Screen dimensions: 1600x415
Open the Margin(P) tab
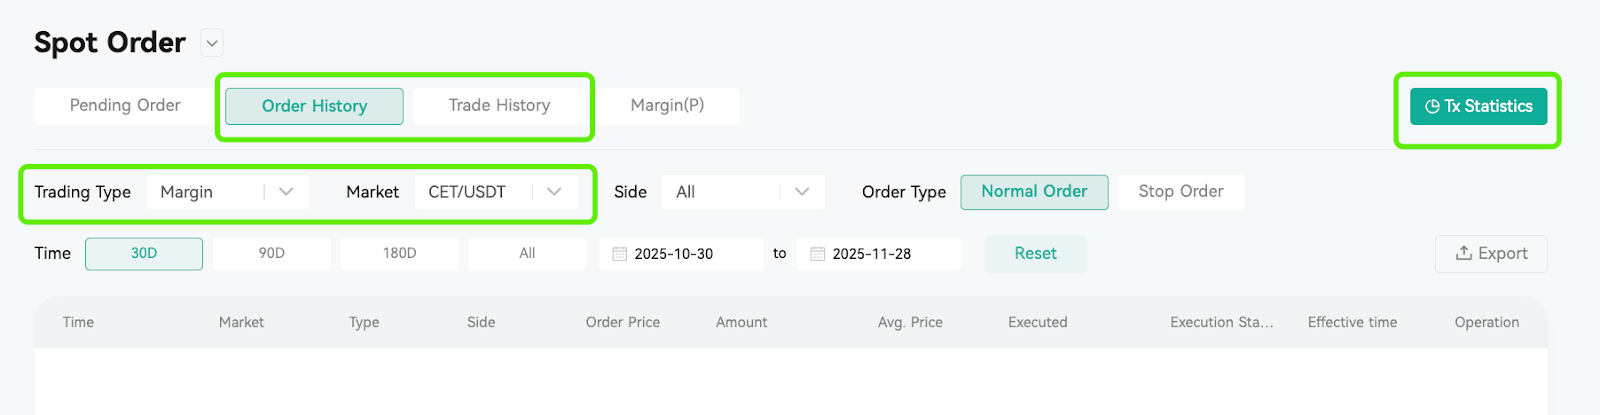click(x=667, y=106)
